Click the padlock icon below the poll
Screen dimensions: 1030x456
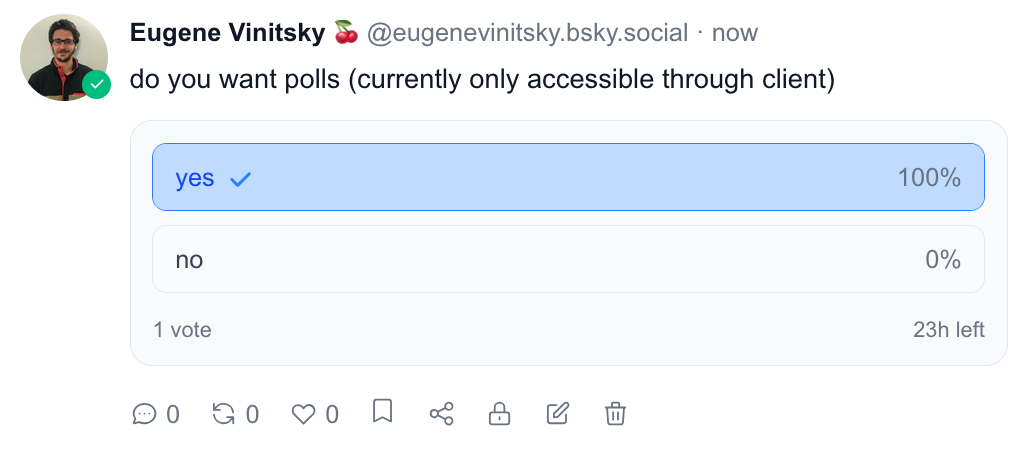pos(499,413)
